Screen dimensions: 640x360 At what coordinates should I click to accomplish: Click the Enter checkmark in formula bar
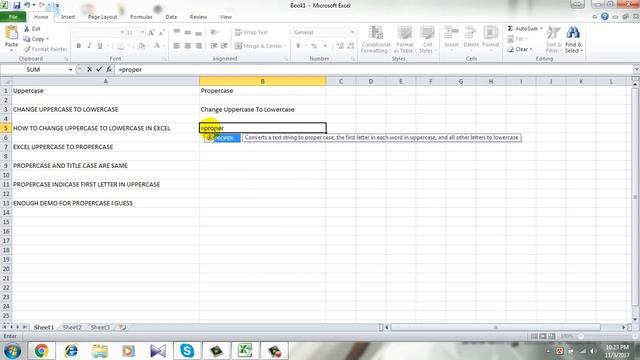pyautogui.click(x=99, y=70)
